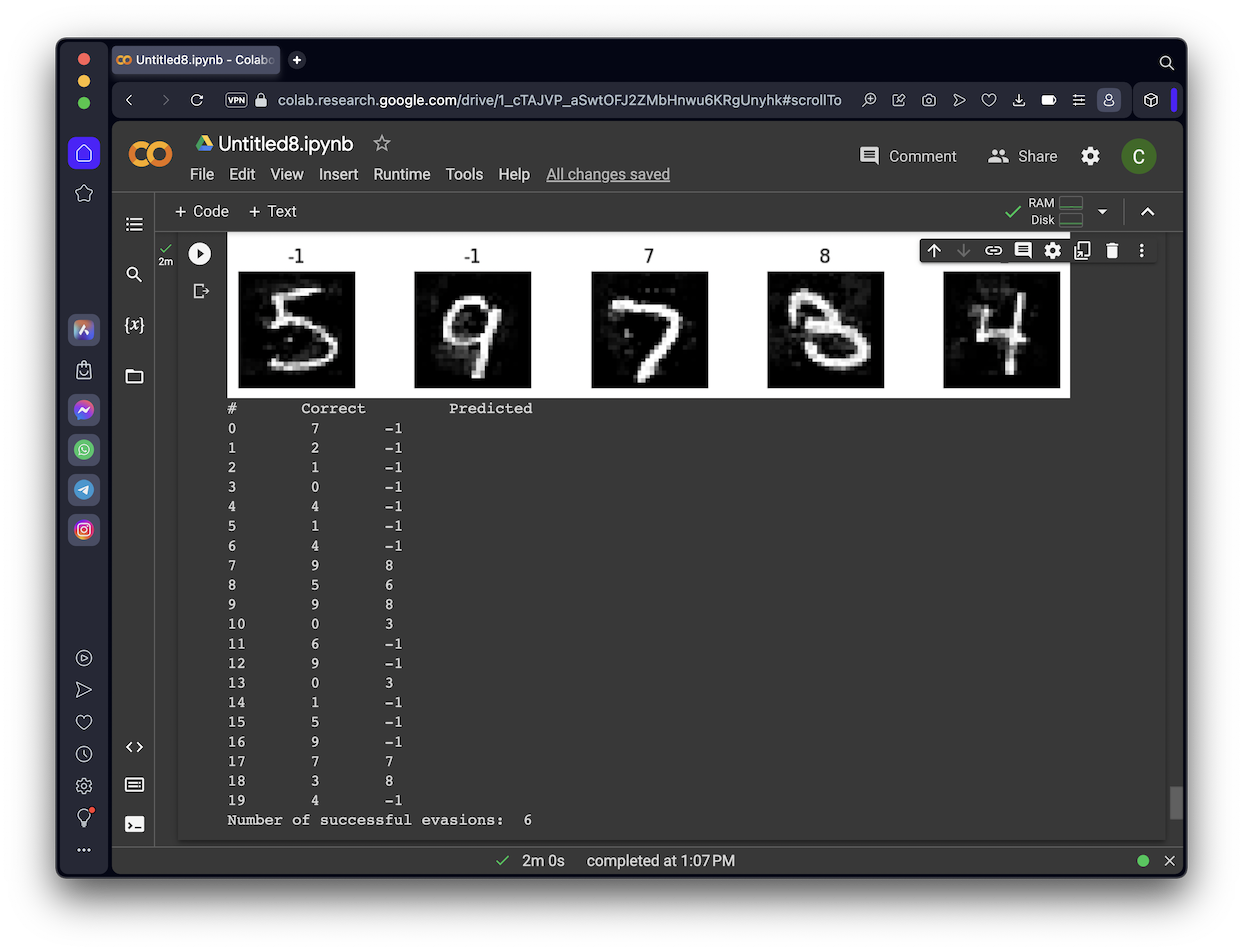Star the Untitled8.ipynb notebook
Image resolution: width=1243 pixels, height=952 pixels.
pyautogui.click(x=381, y=143)
